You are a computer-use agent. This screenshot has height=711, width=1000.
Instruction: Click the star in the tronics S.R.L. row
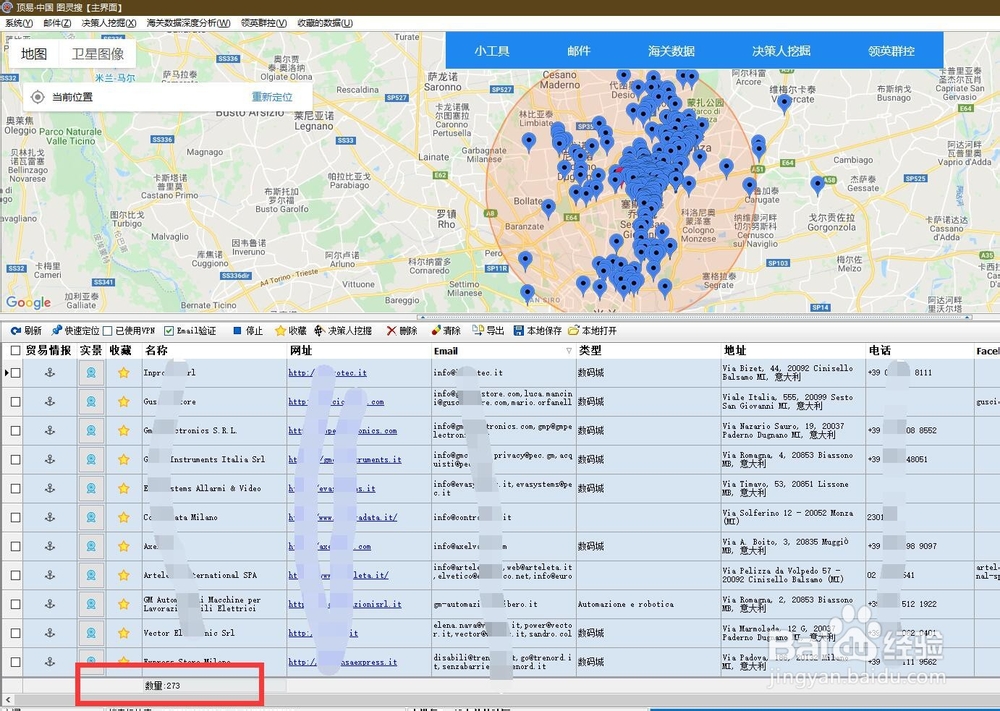(124, 430)
